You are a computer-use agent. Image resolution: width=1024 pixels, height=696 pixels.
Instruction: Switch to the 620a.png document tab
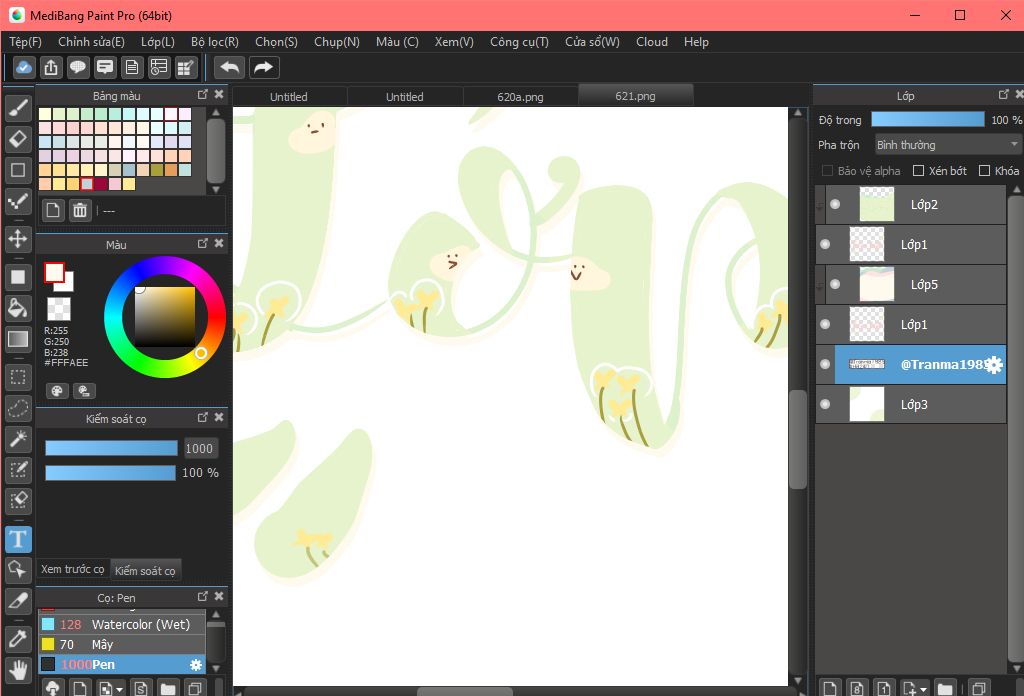(x=520, y=97)
